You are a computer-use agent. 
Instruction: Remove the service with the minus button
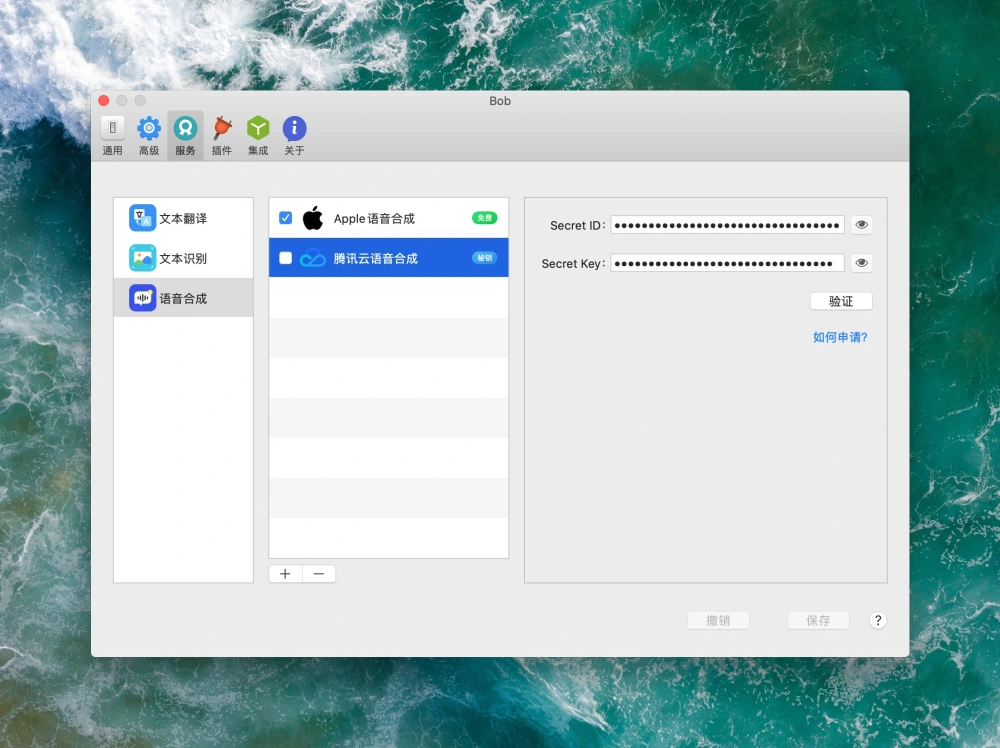pyautogui.click(x=319, y=574)
